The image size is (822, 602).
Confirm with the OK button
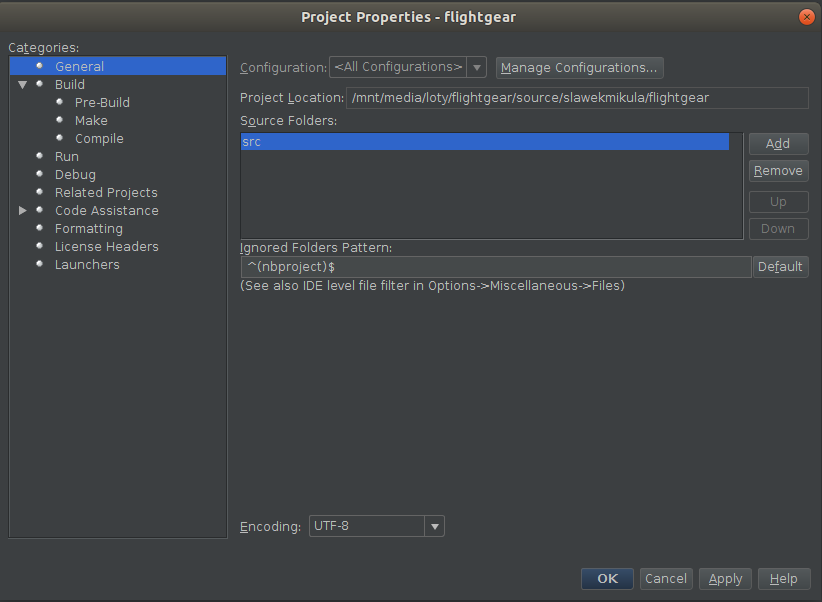pyautogui.click(x=607, y=579)
